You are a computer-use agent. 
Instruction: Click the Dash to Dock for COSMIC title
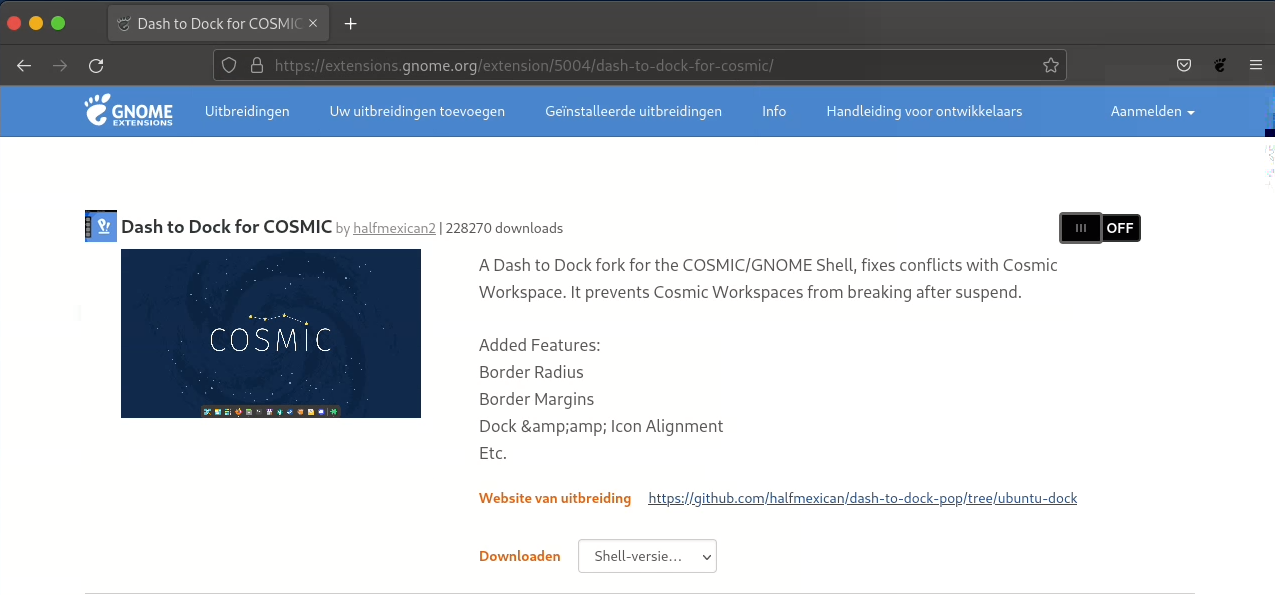tap(226, 227)
